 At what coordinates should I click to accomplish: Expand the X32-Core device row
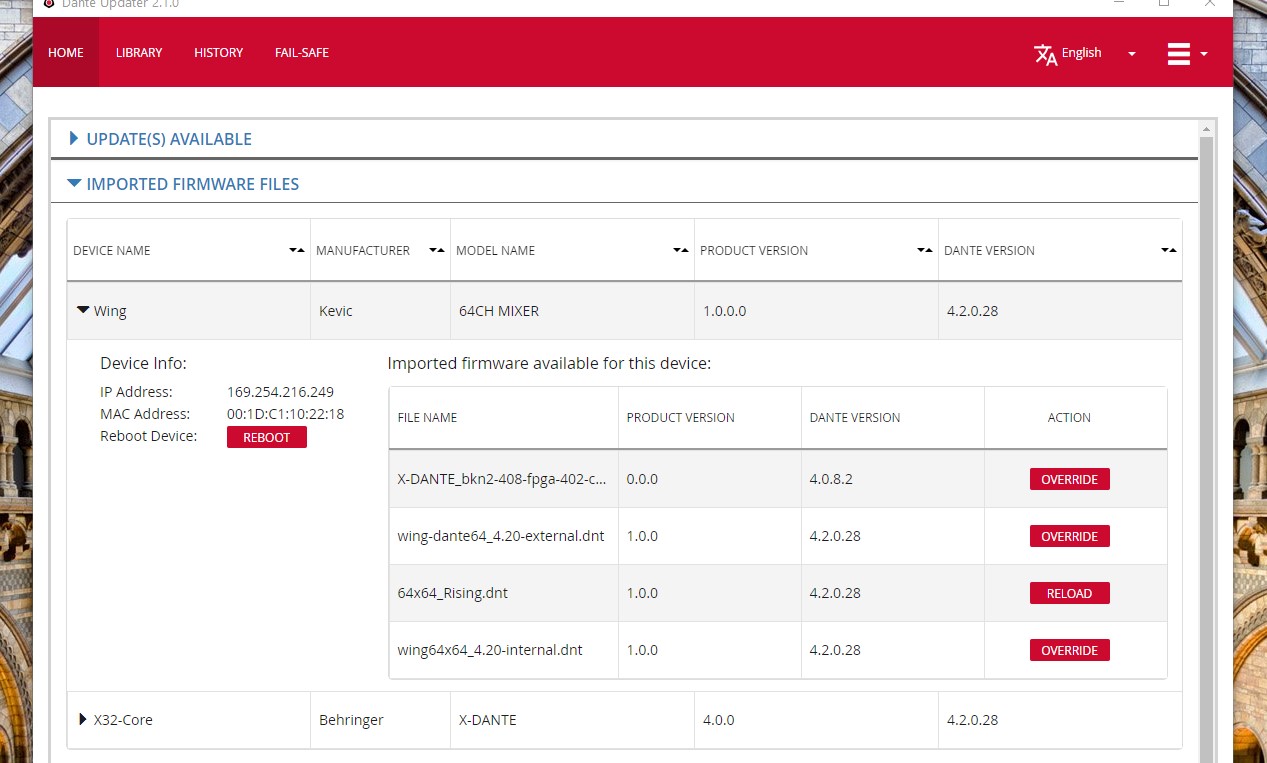83,719
